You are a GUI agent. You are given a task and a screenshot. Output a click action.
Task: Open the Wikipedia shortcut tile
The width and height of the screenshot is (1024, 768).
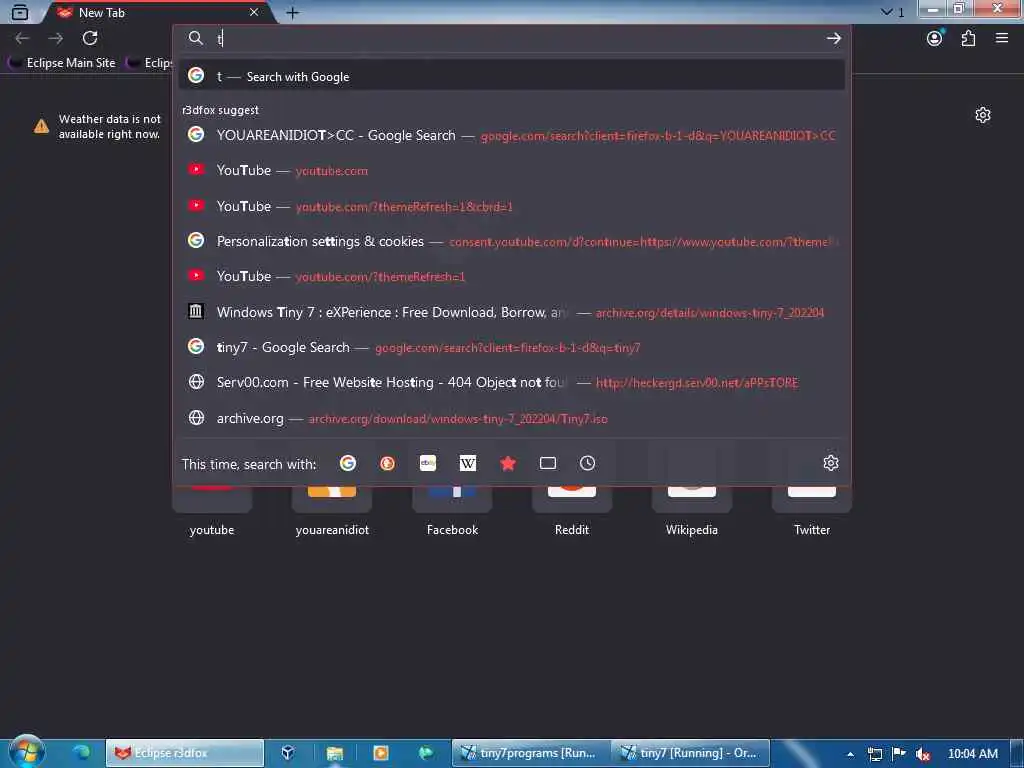coord(692,511)
